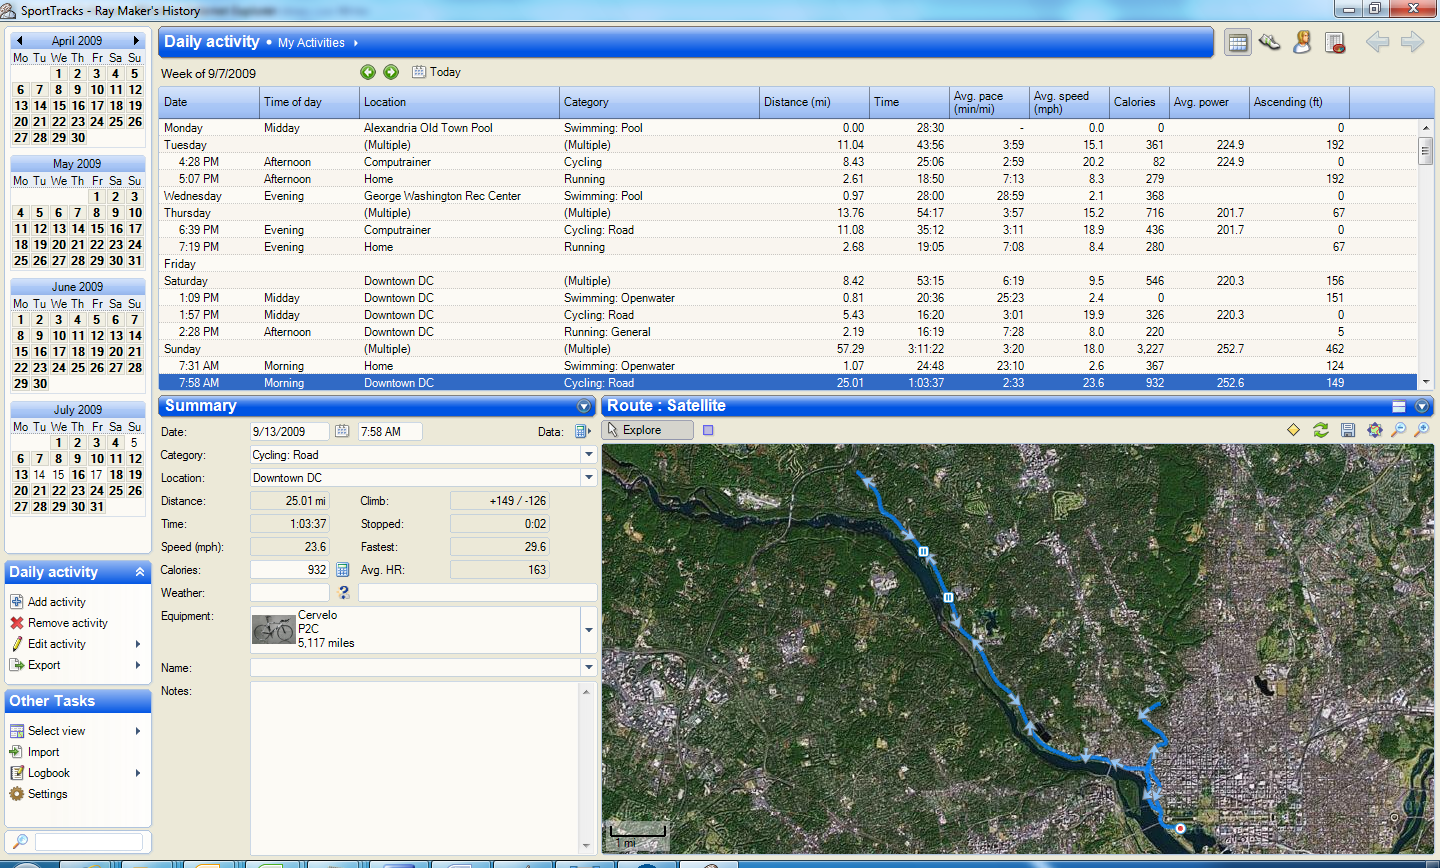Toggle the Explore map mode button

[648, 430]
